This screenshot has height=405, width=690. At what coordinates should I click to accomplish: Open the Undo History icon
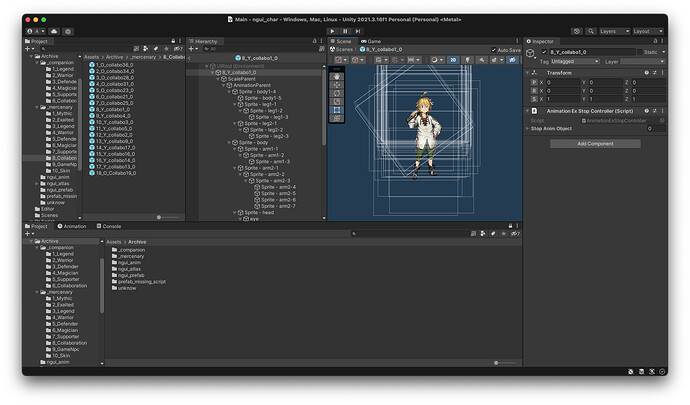click(576, 31)
